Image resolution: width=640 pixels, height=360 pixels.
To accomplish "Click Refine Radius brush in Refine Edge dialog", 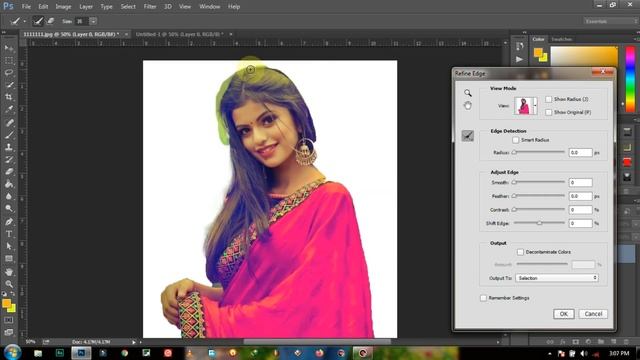I will 468,136.
